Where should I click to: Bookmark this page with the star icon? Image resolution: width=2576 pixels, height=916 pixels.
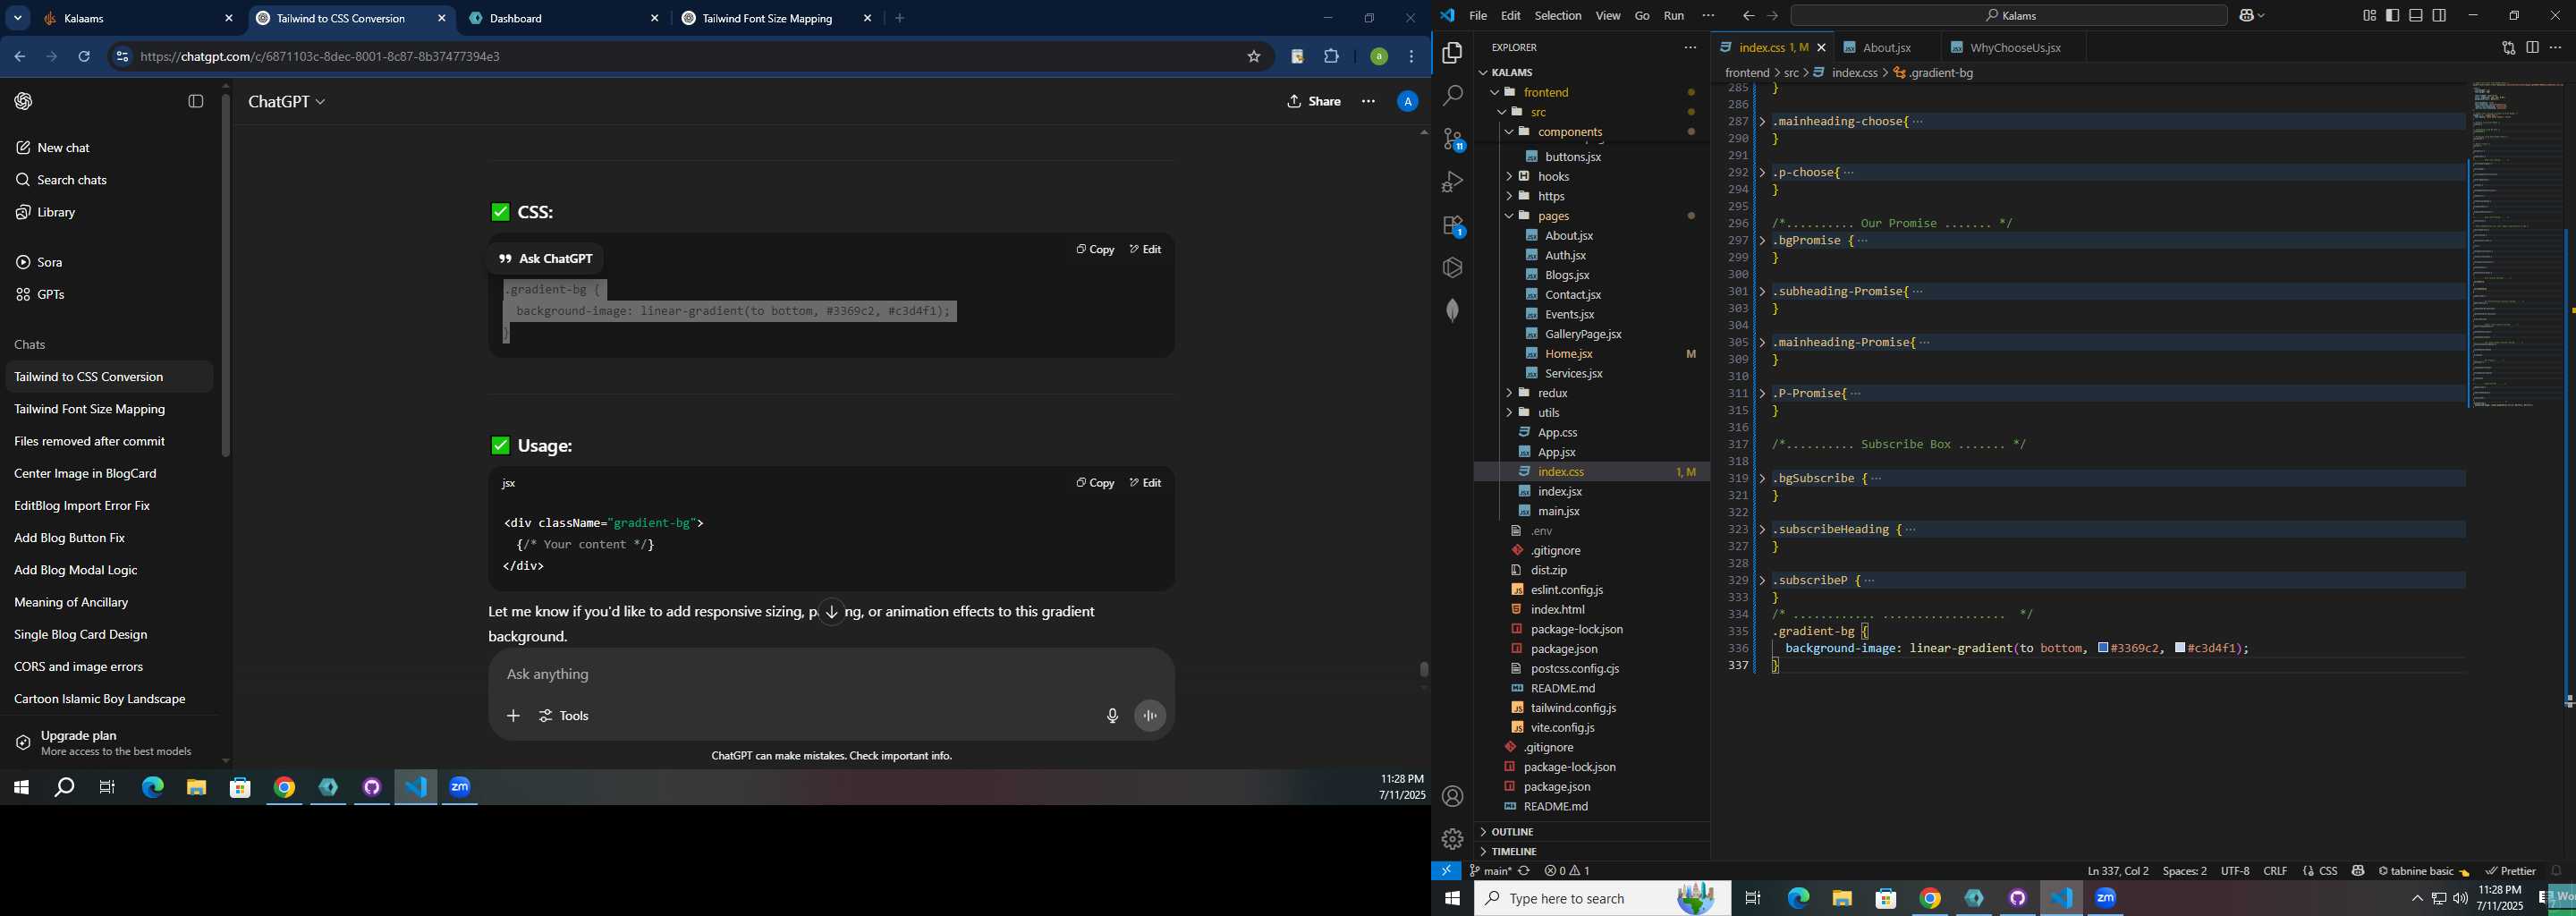(x=1254, y=57)
